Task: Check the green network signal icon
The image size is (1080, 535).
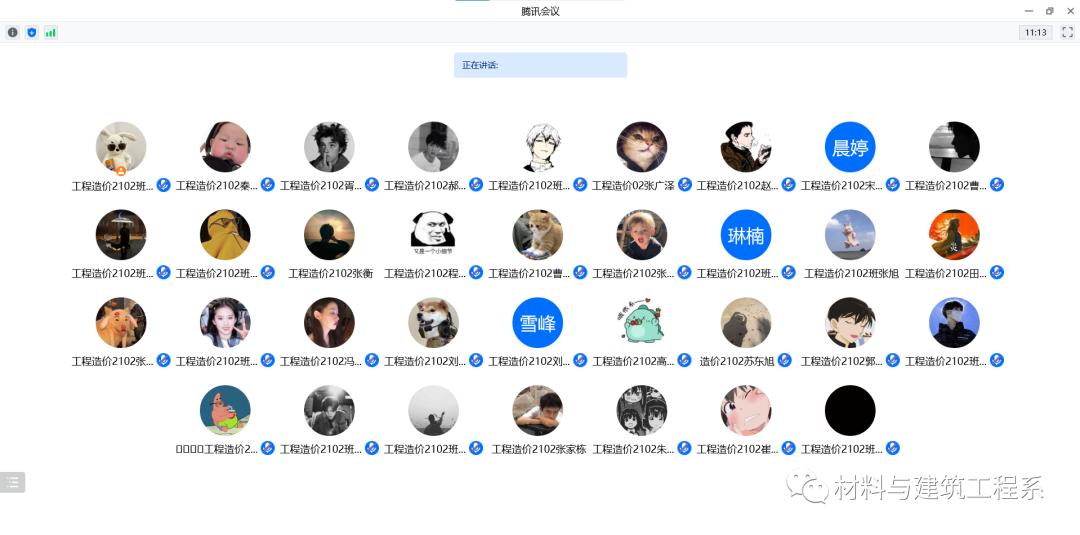Action: (50, 32)
